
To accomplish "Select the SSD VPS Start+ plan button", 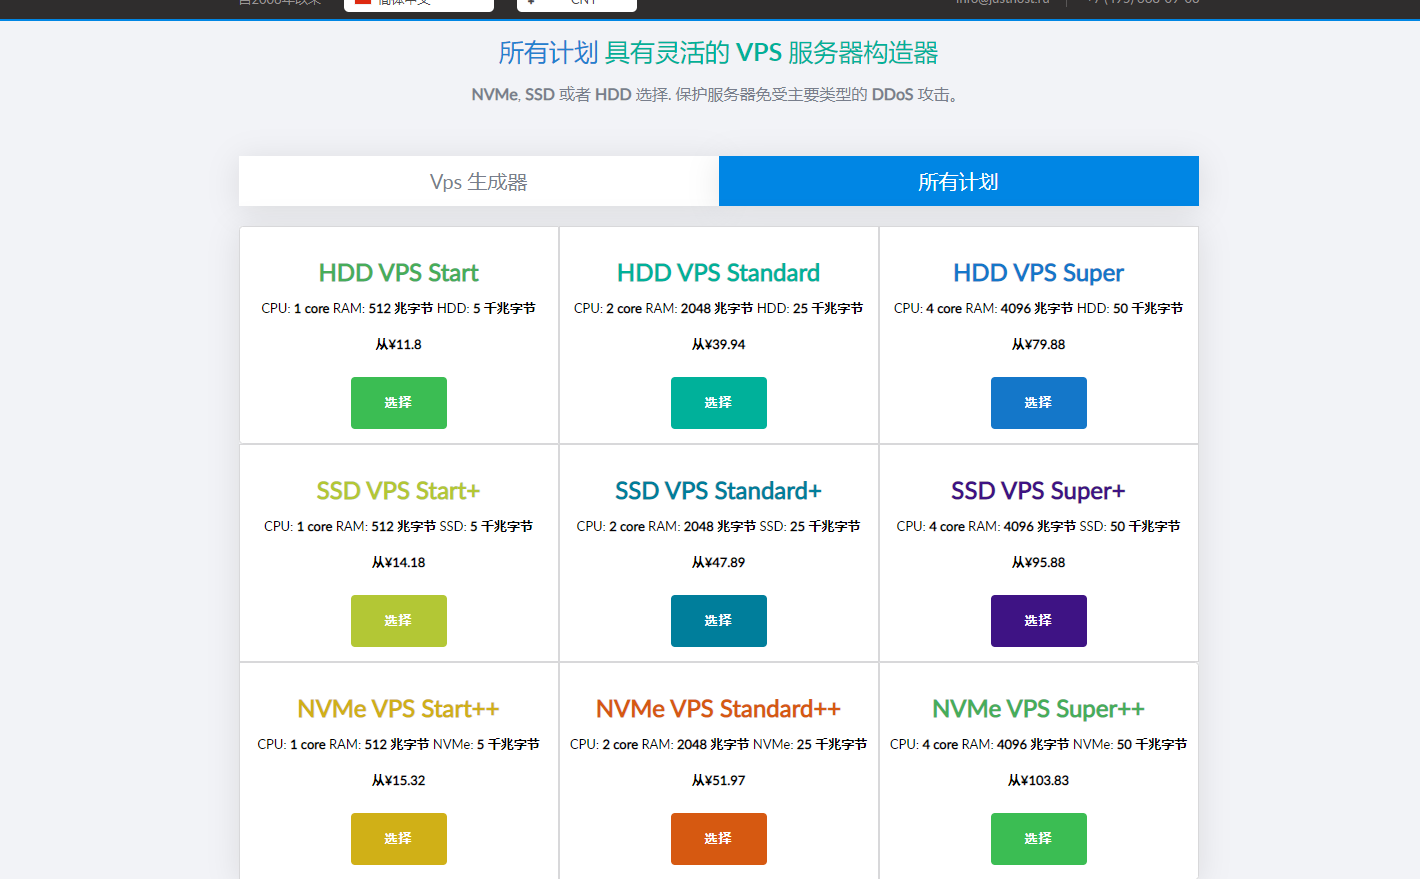I will click(x=398, y=621).
